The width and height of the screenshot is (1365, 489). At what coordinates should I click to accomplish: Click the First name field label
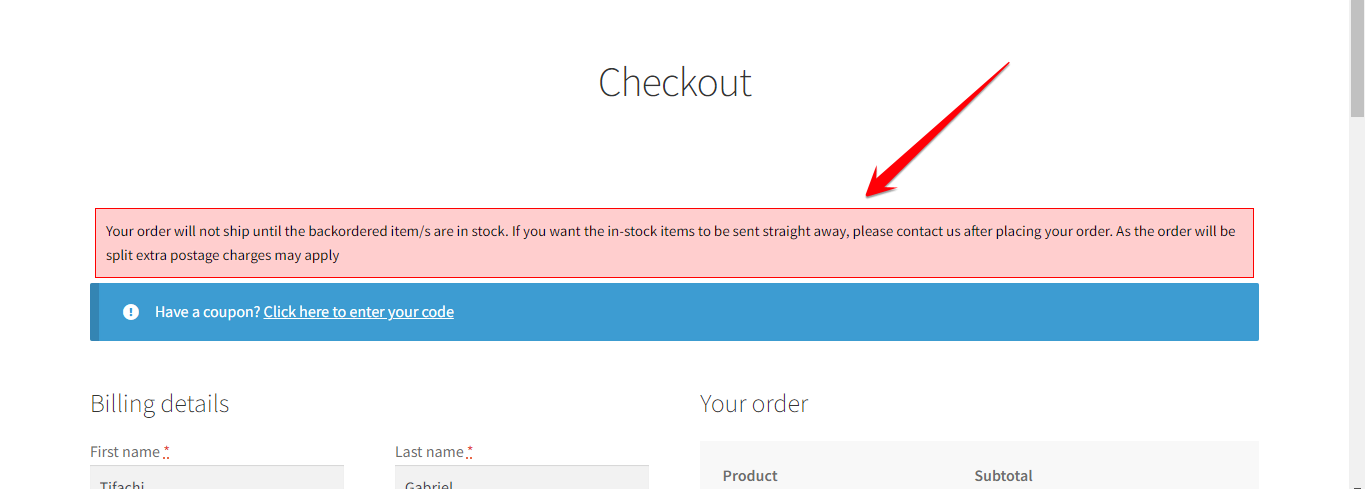click(x=125, y=452)
